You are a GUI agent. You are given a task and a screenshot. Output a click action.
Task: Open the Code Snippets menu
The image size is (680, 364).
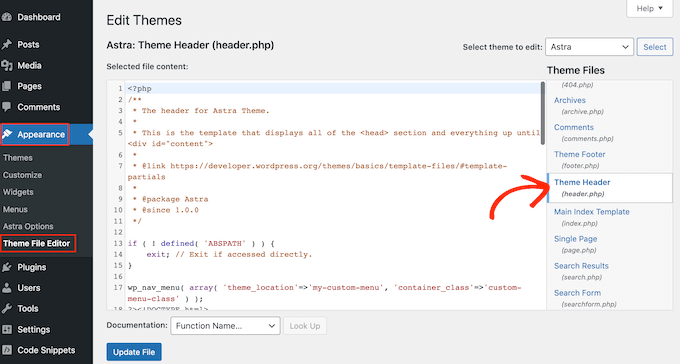coord(46,350)
